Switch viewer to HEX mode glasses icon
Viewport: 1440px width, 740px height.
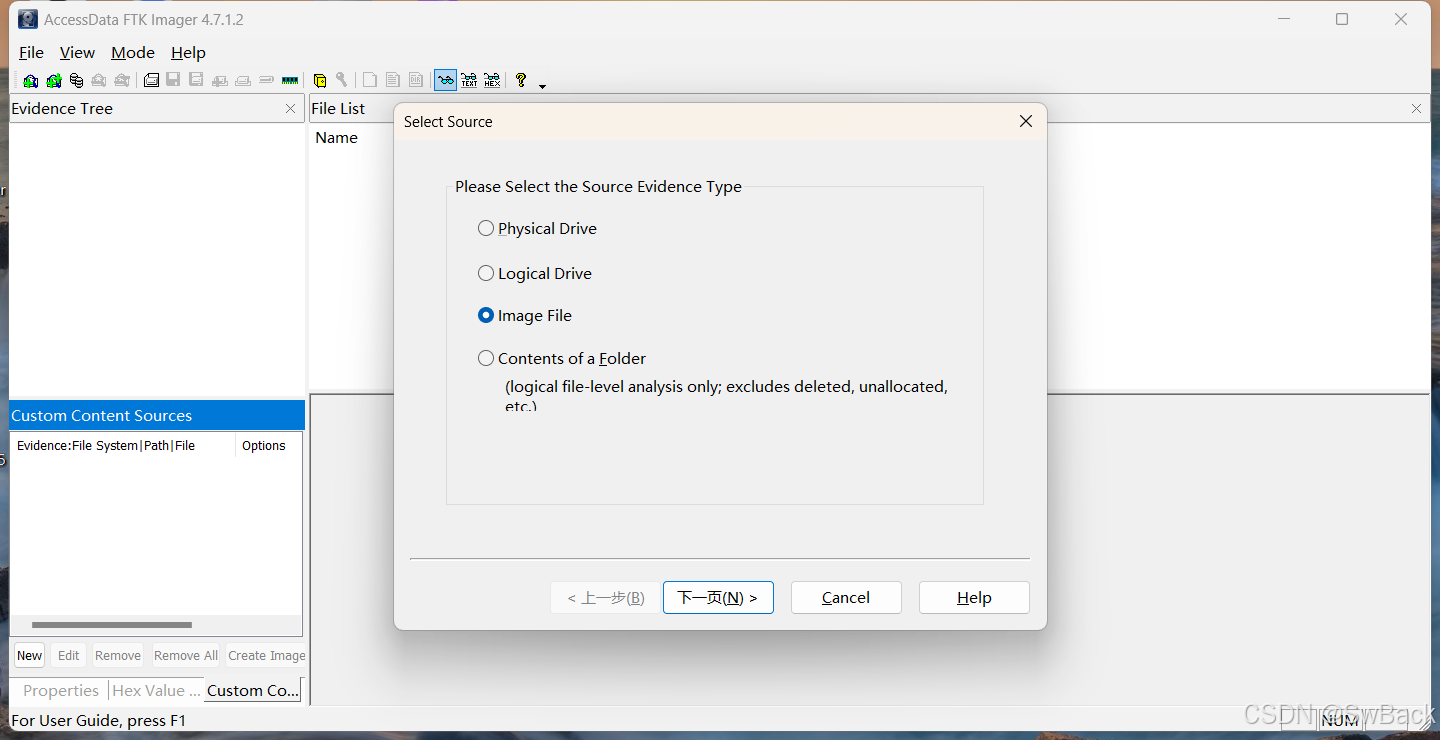pyautogui.click(x=492, y=81)
